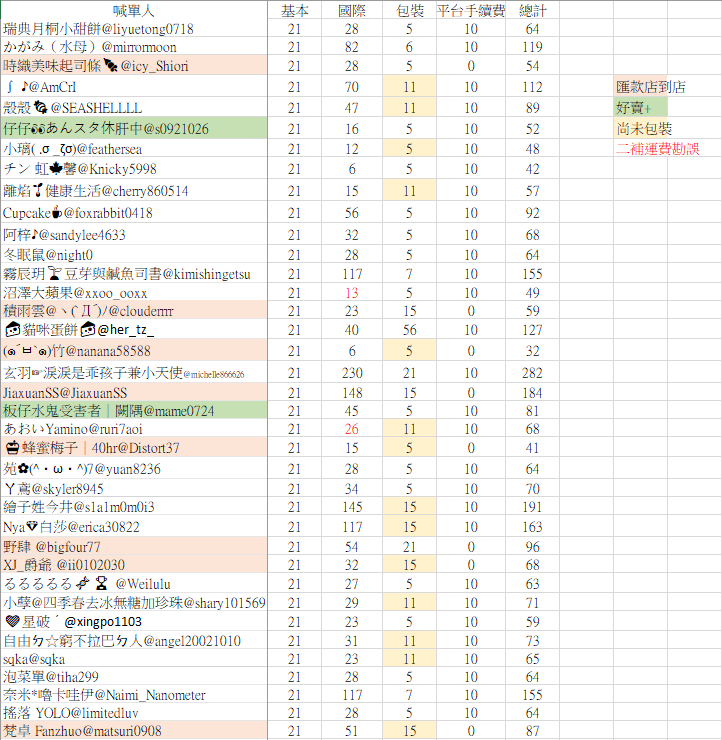The image size is (722, 740).
Task: Select the 平台手續費 column header
Action: coord(470,10)
